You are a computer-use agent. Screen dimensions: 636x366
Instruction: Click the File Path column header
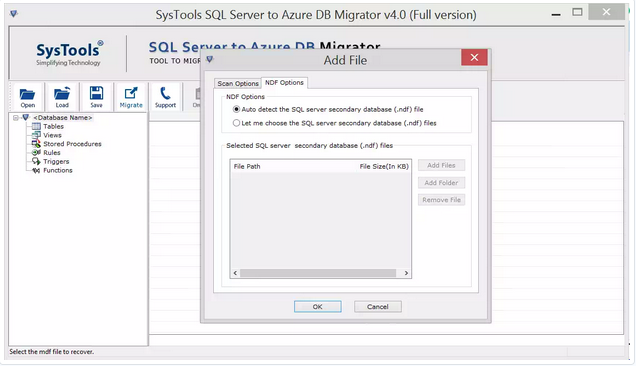coord(247,166)
